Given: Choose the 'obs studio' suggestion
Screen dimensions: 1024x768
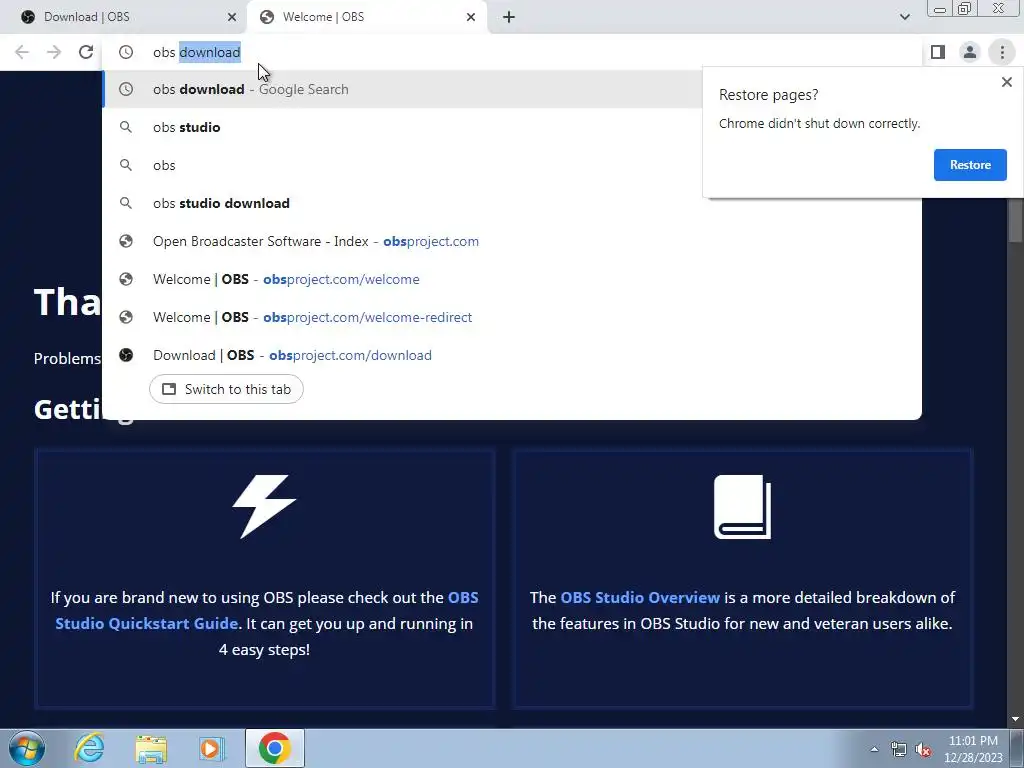Looking at the screenshot, I should point(403,127).
